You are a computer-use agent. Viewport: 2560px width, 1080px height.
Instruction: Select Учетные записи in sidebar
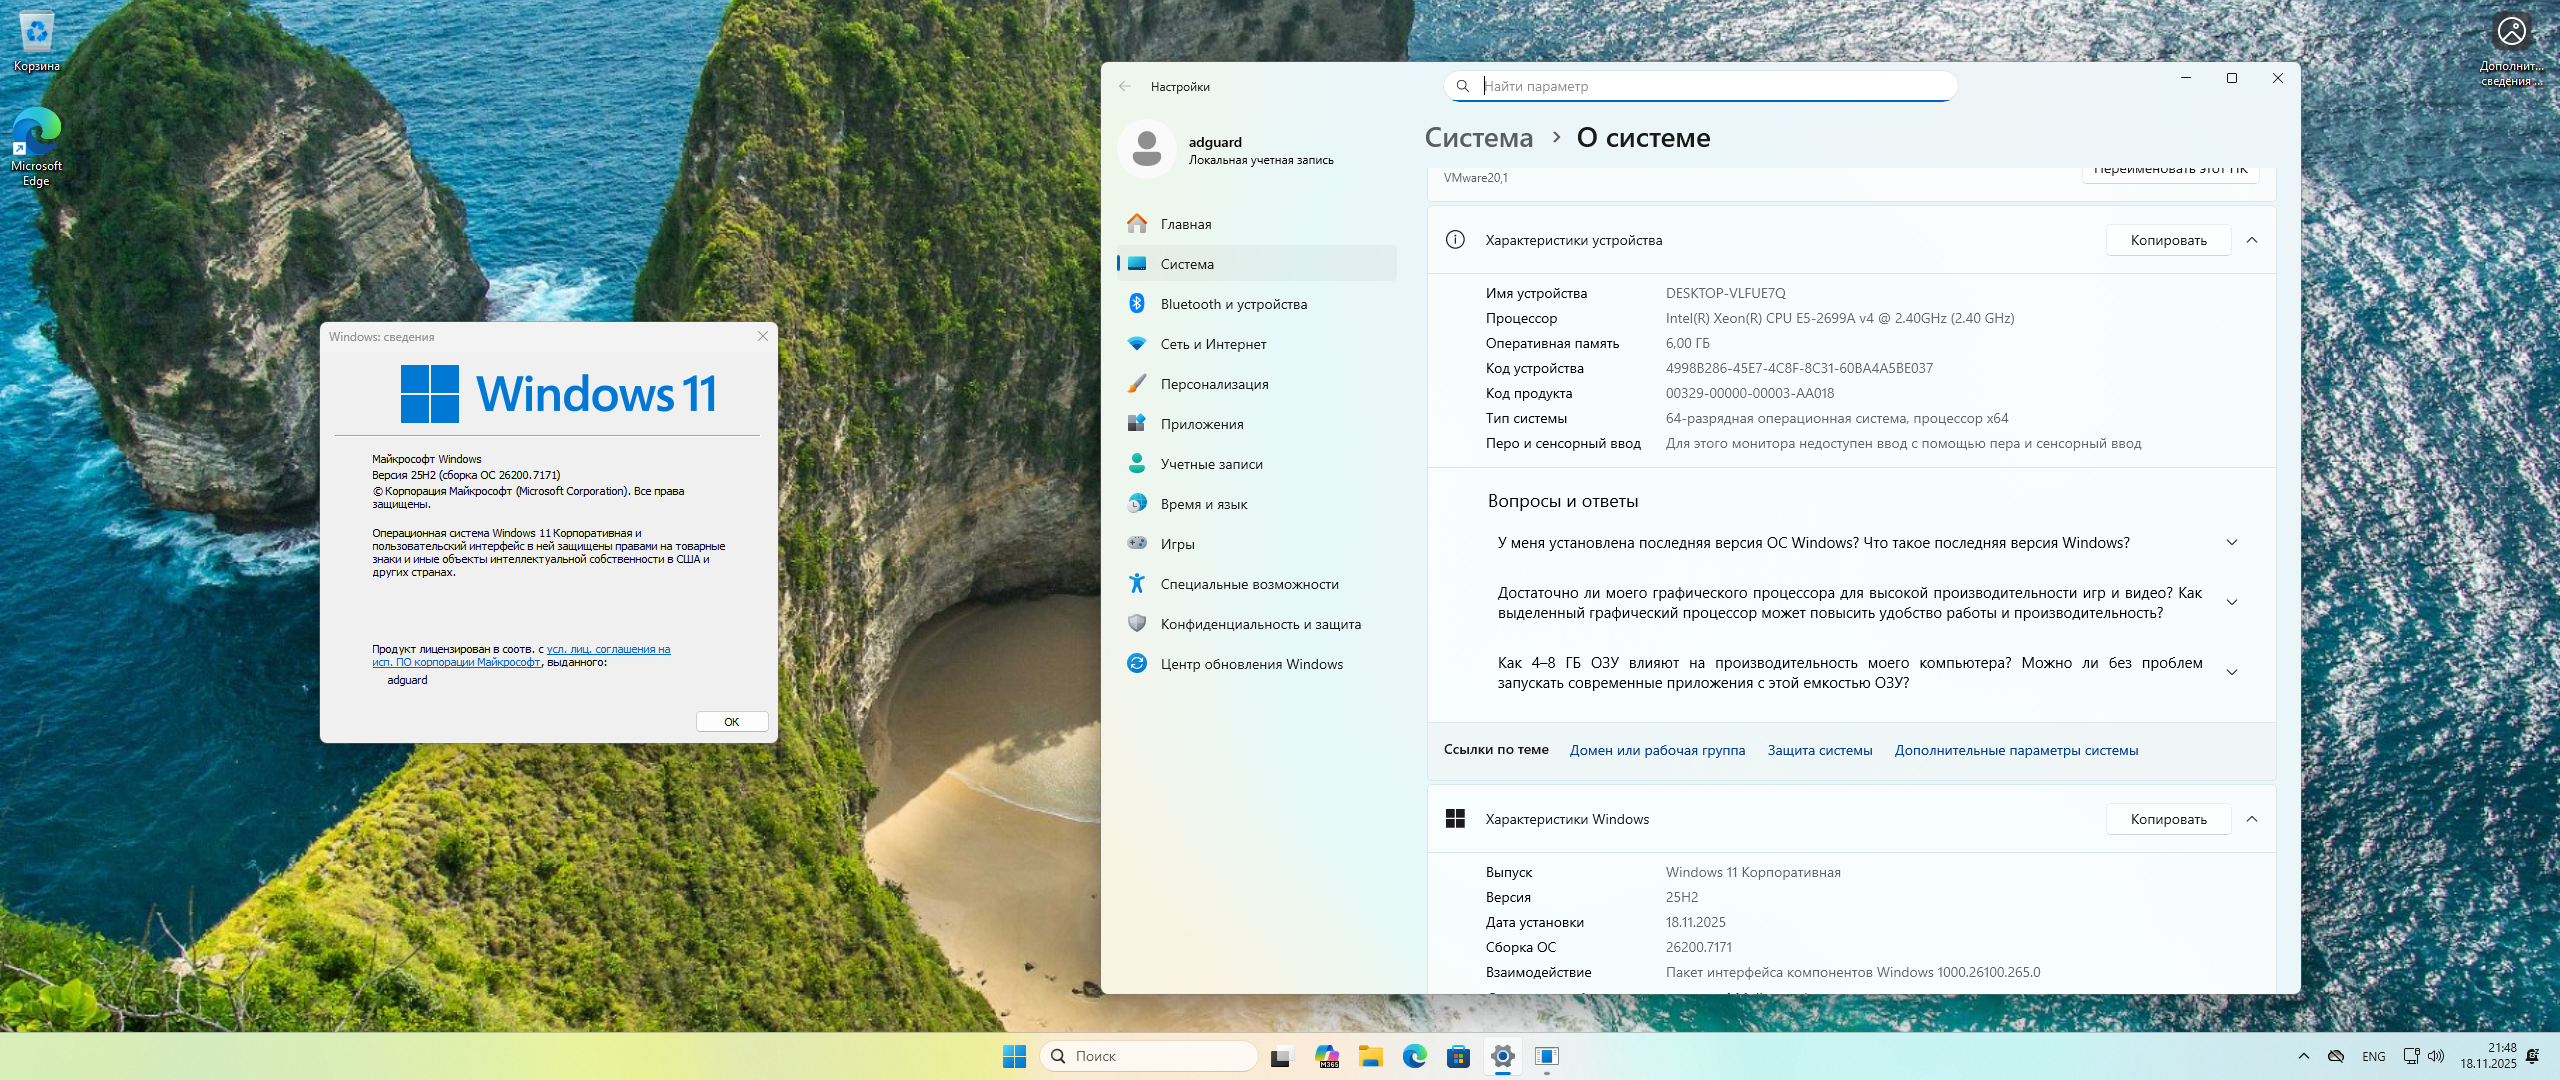pos(1211,464)
